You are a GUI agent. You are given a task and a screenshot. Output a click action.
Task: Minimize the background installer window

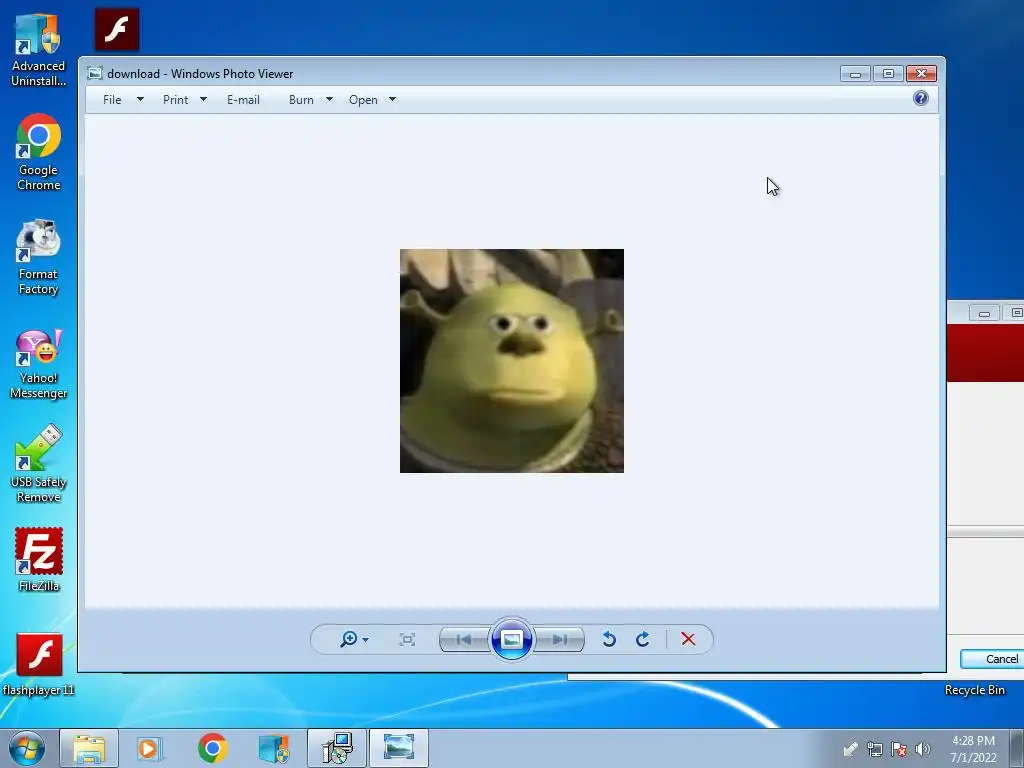(x=984, y=313)
